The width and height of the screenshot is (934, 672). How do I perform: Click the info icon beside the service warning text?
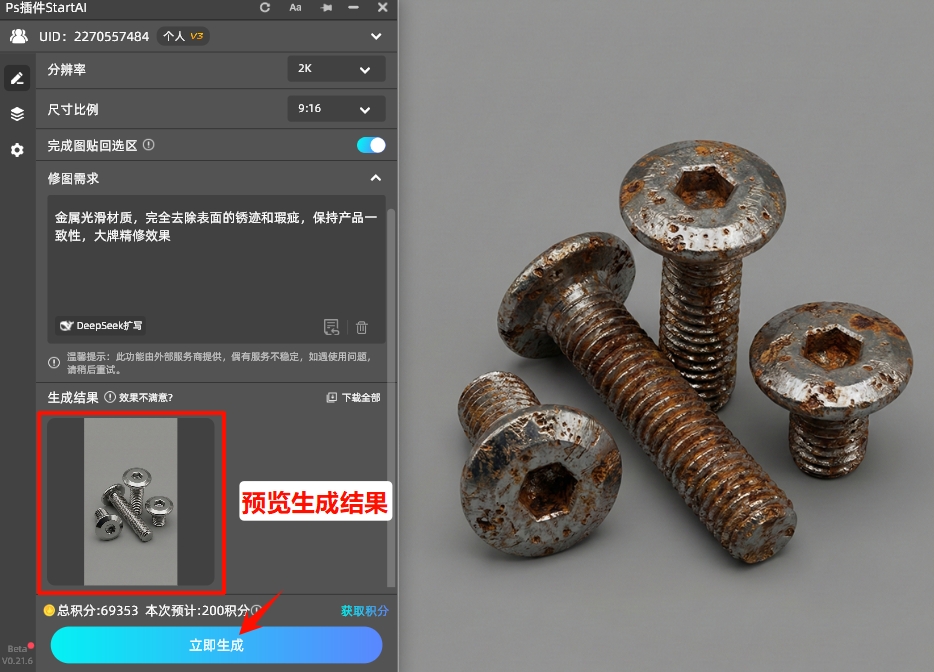tap(53, 360)
